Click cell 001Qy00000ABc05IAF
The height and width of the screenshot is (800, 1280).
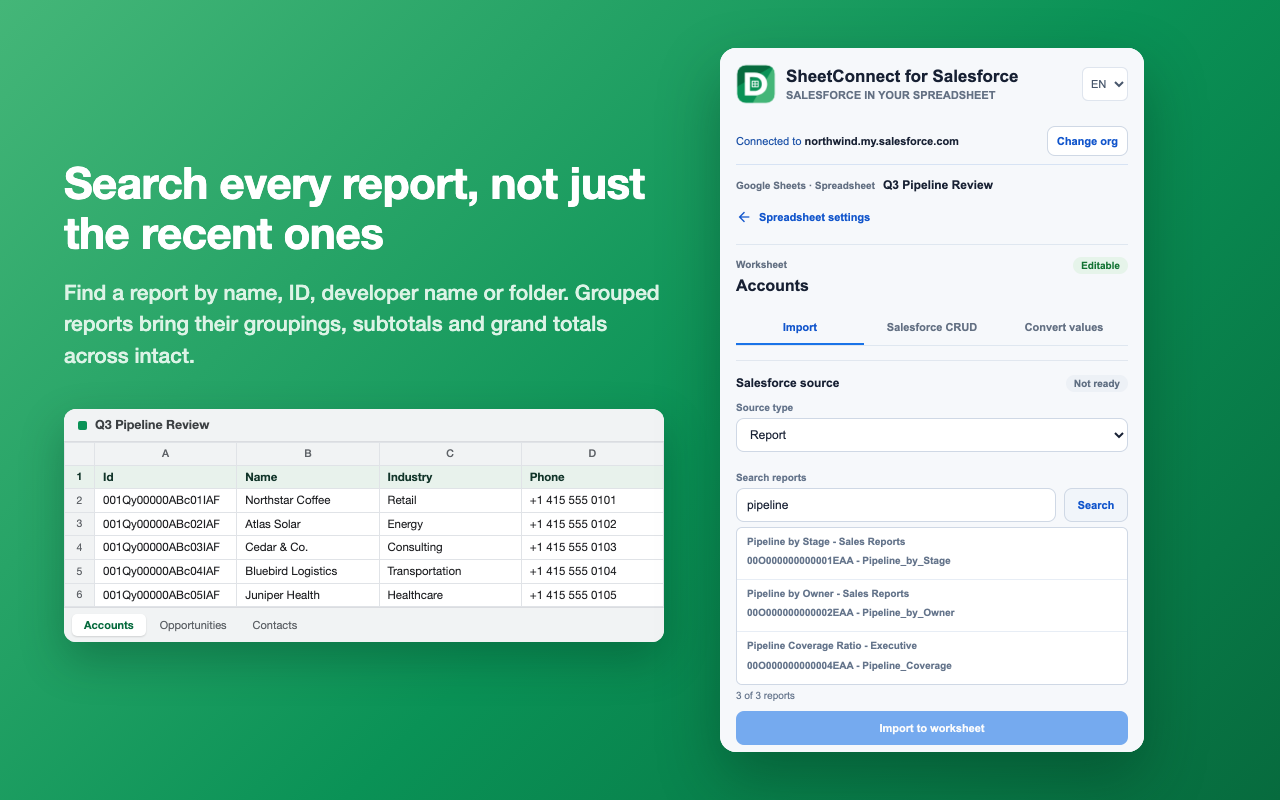[166, 595]
